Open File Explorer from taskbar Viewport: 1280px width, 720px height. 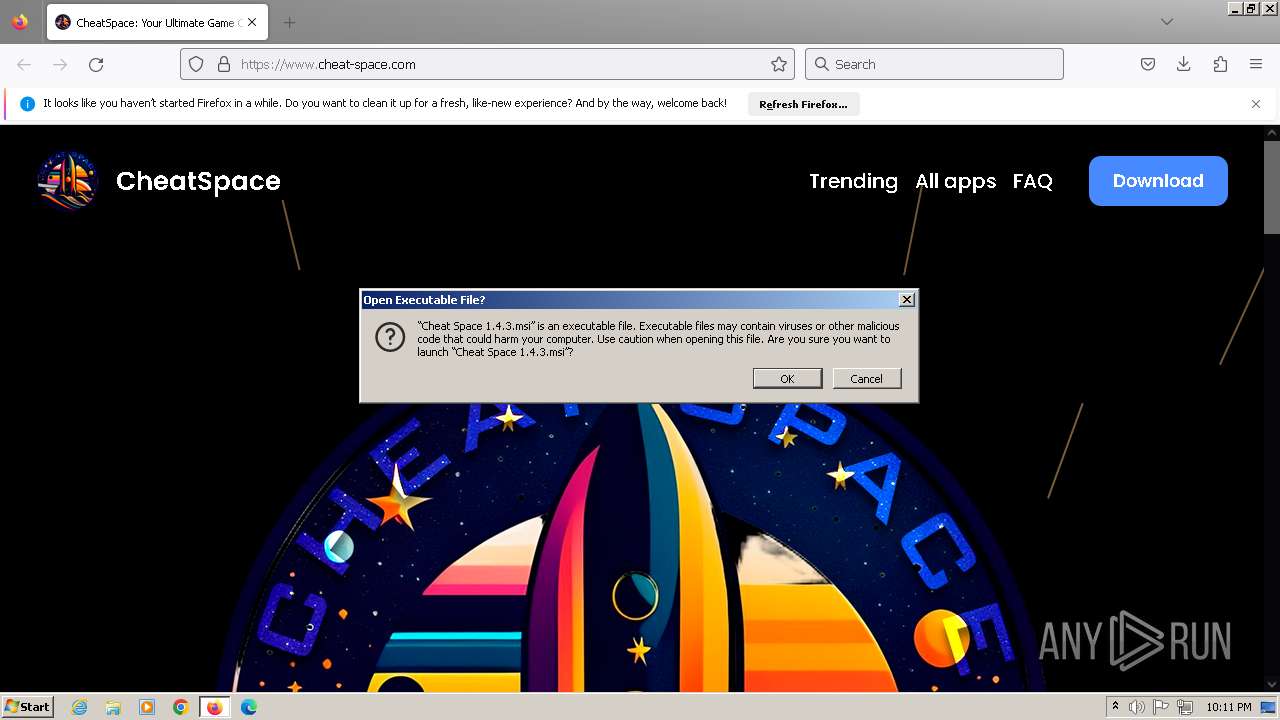113,707
